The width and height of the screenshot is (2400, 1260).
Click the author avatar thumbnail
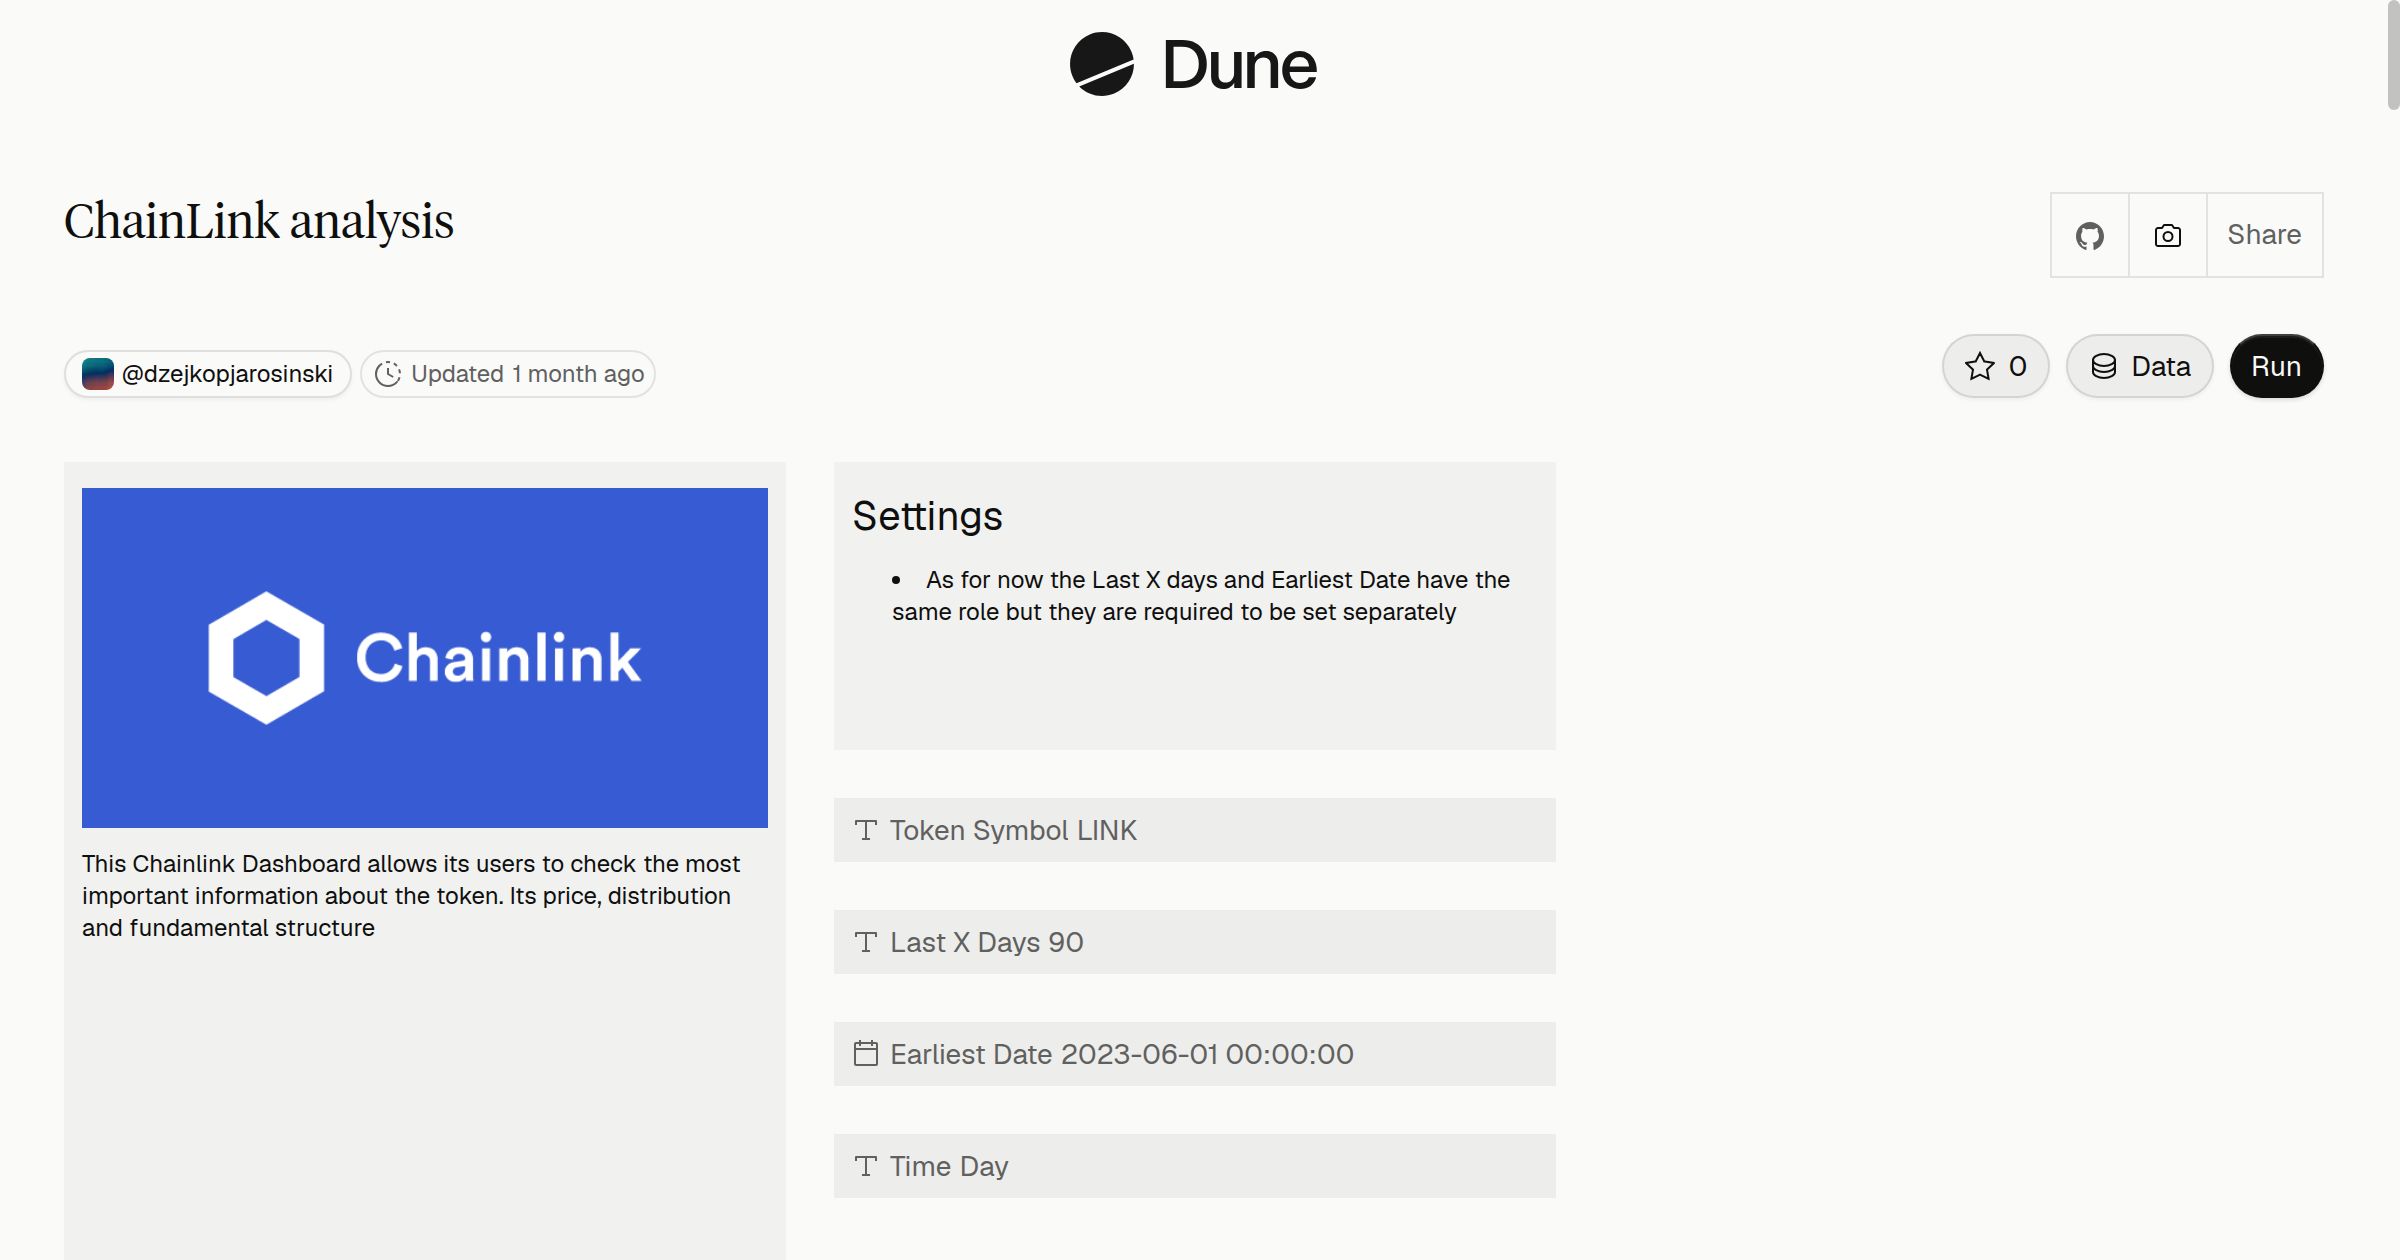[x=98, y=374]
